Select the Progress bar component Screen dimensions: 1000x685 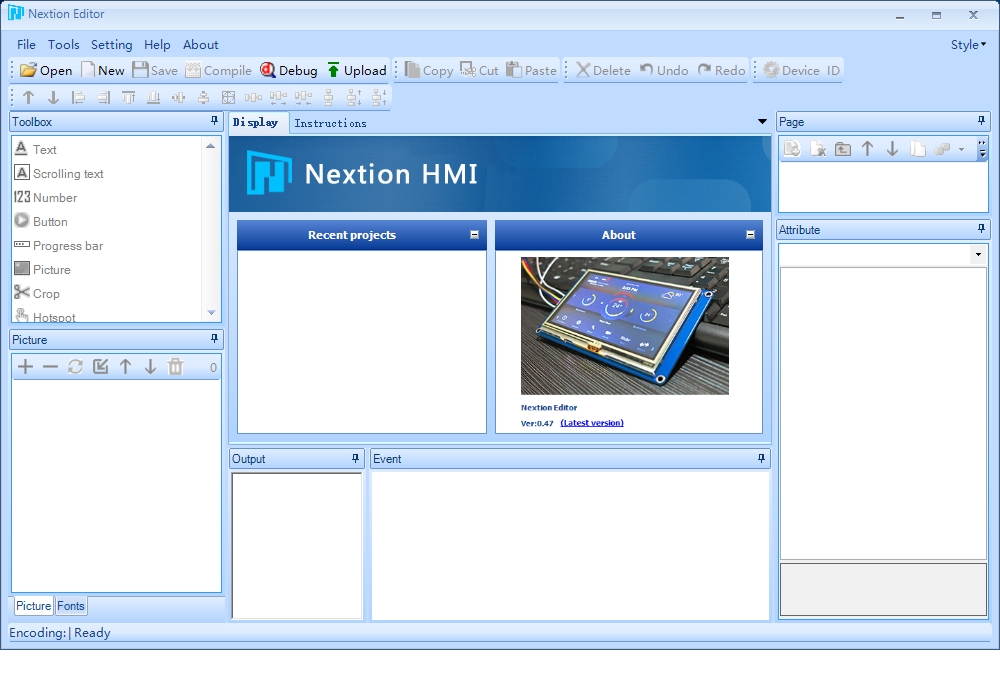[x=59, y=246]
